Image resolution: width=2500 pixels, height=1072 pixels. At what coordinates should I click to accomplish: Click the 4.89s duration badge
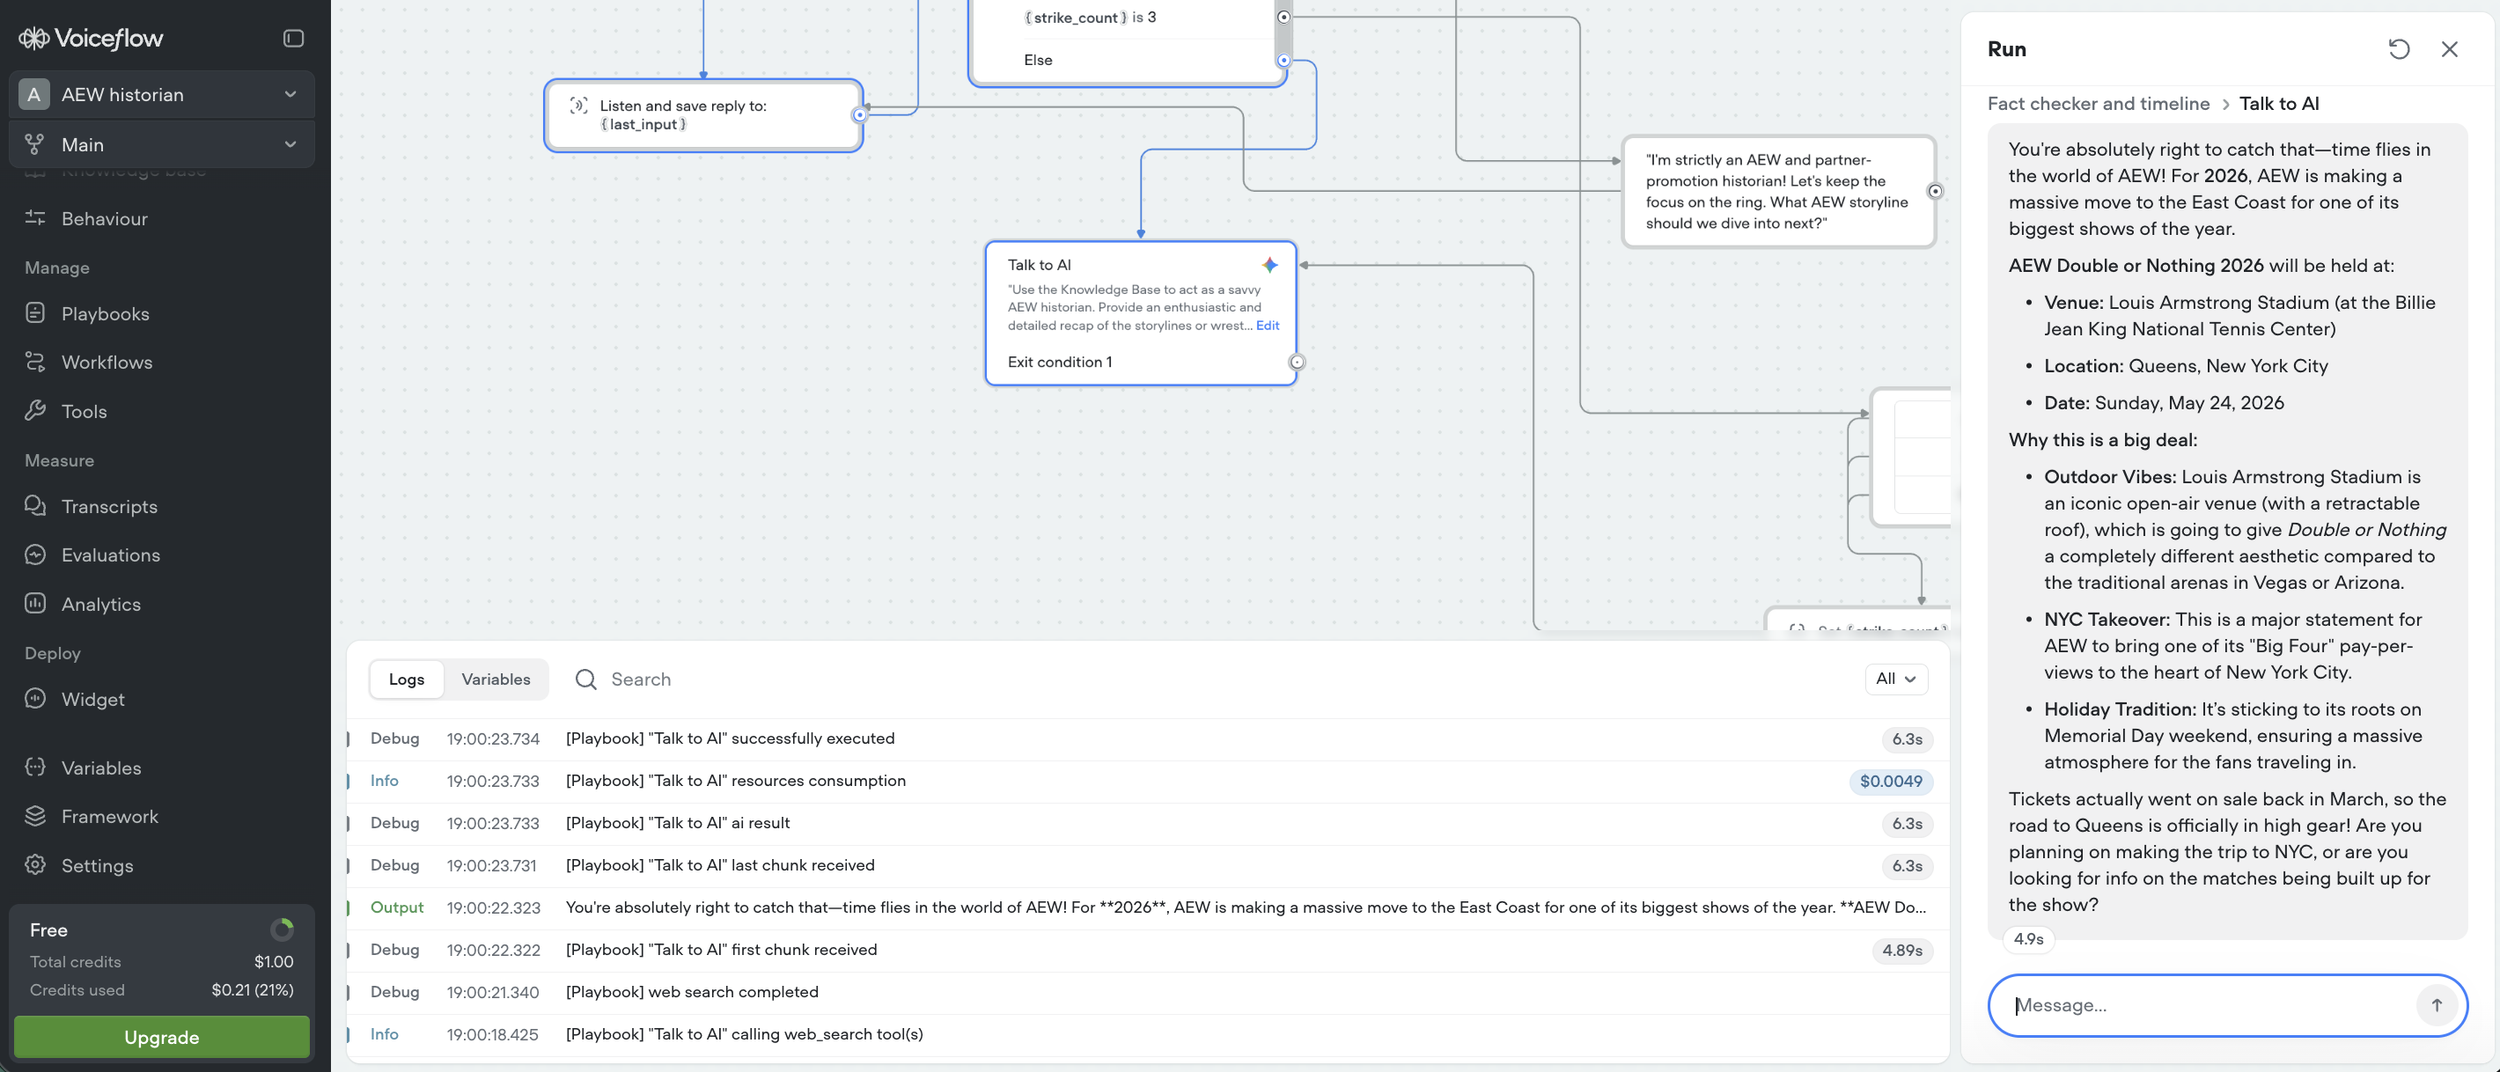tap(1901, 951)
